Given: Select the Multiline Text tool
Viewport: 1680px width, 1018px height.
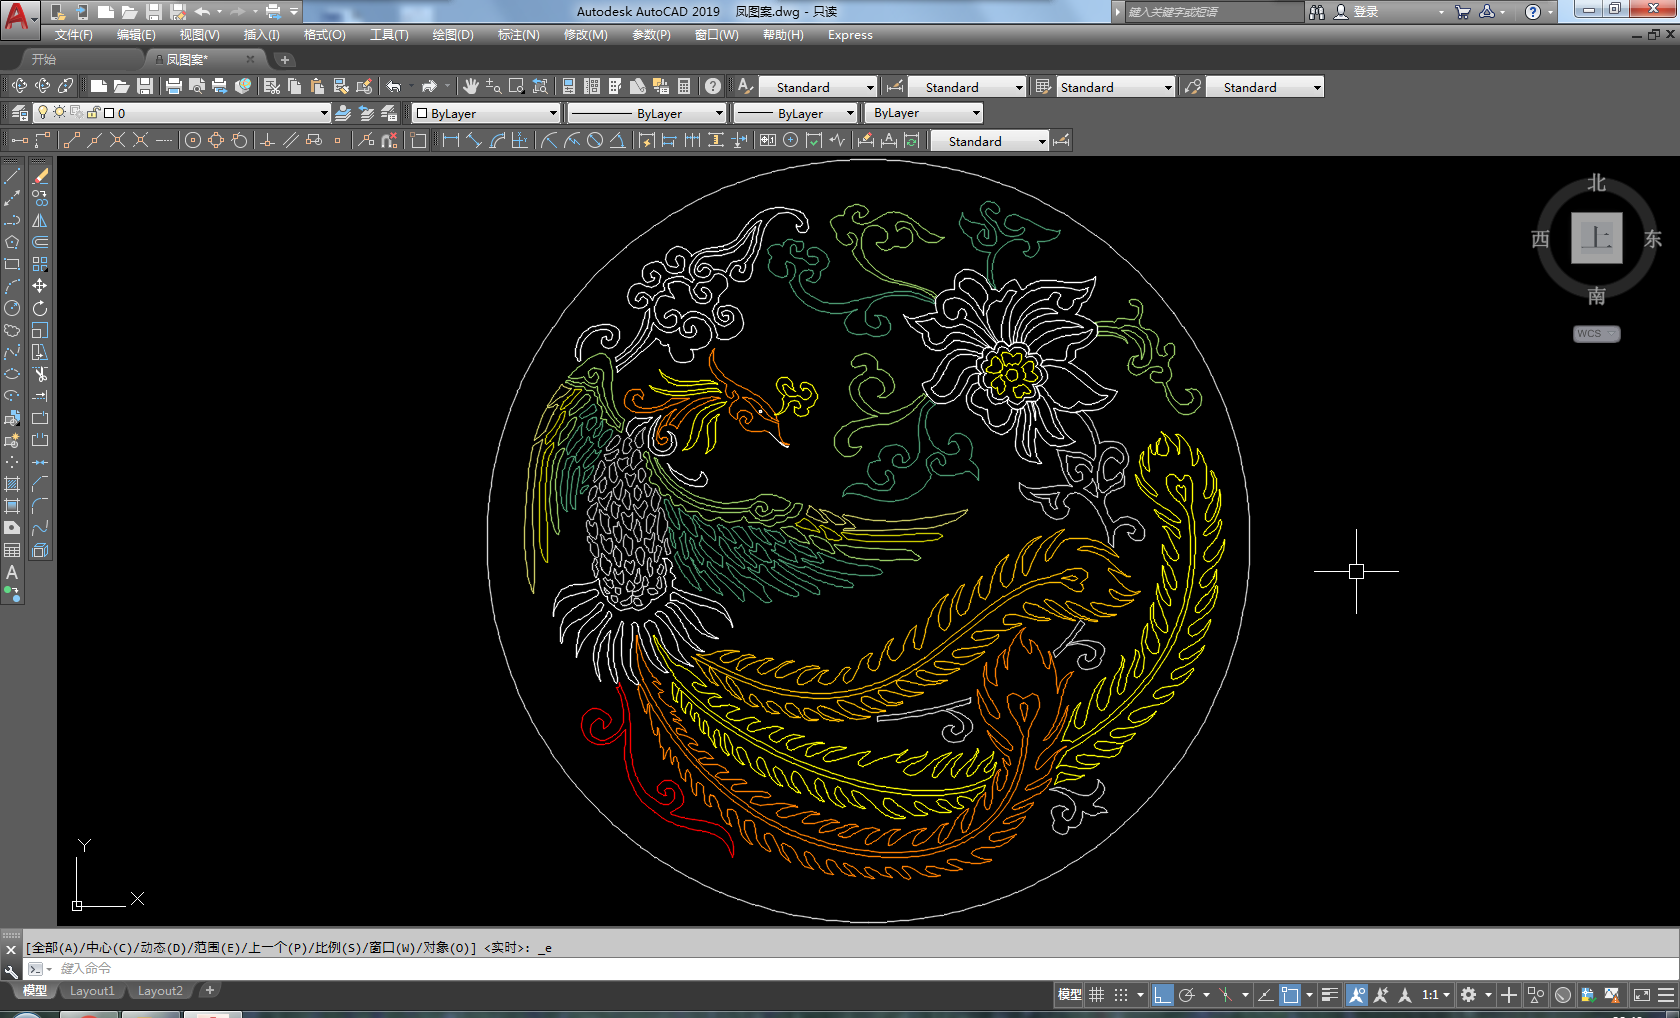Looking at the screenshot, I should coord(12,572).
